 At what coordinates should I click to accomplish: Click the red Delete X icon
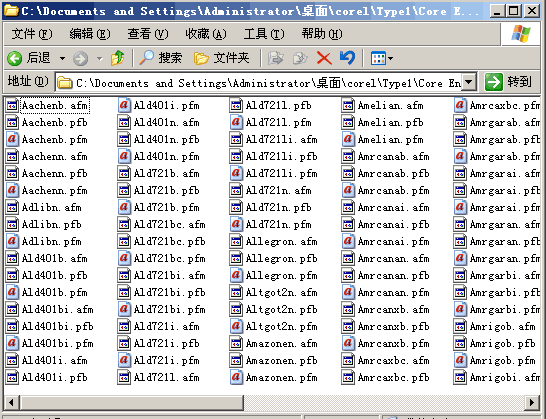[x=324, y=58]
